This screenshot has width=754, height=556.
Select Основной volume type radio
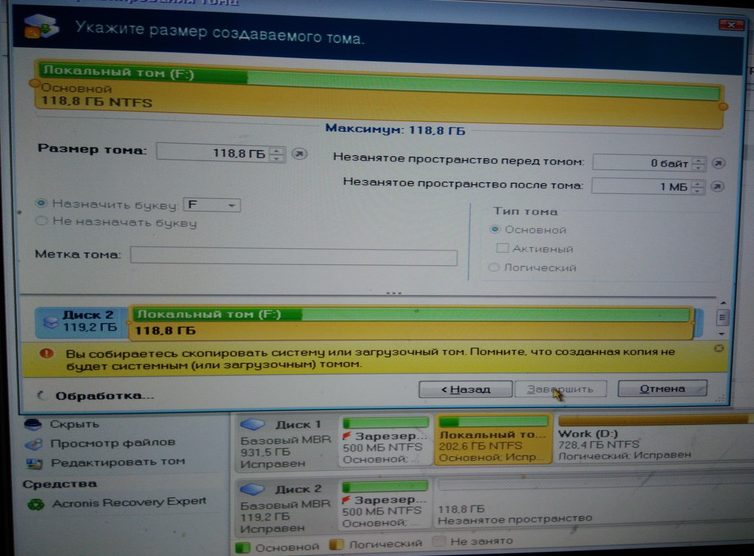[x=494, y=229]
